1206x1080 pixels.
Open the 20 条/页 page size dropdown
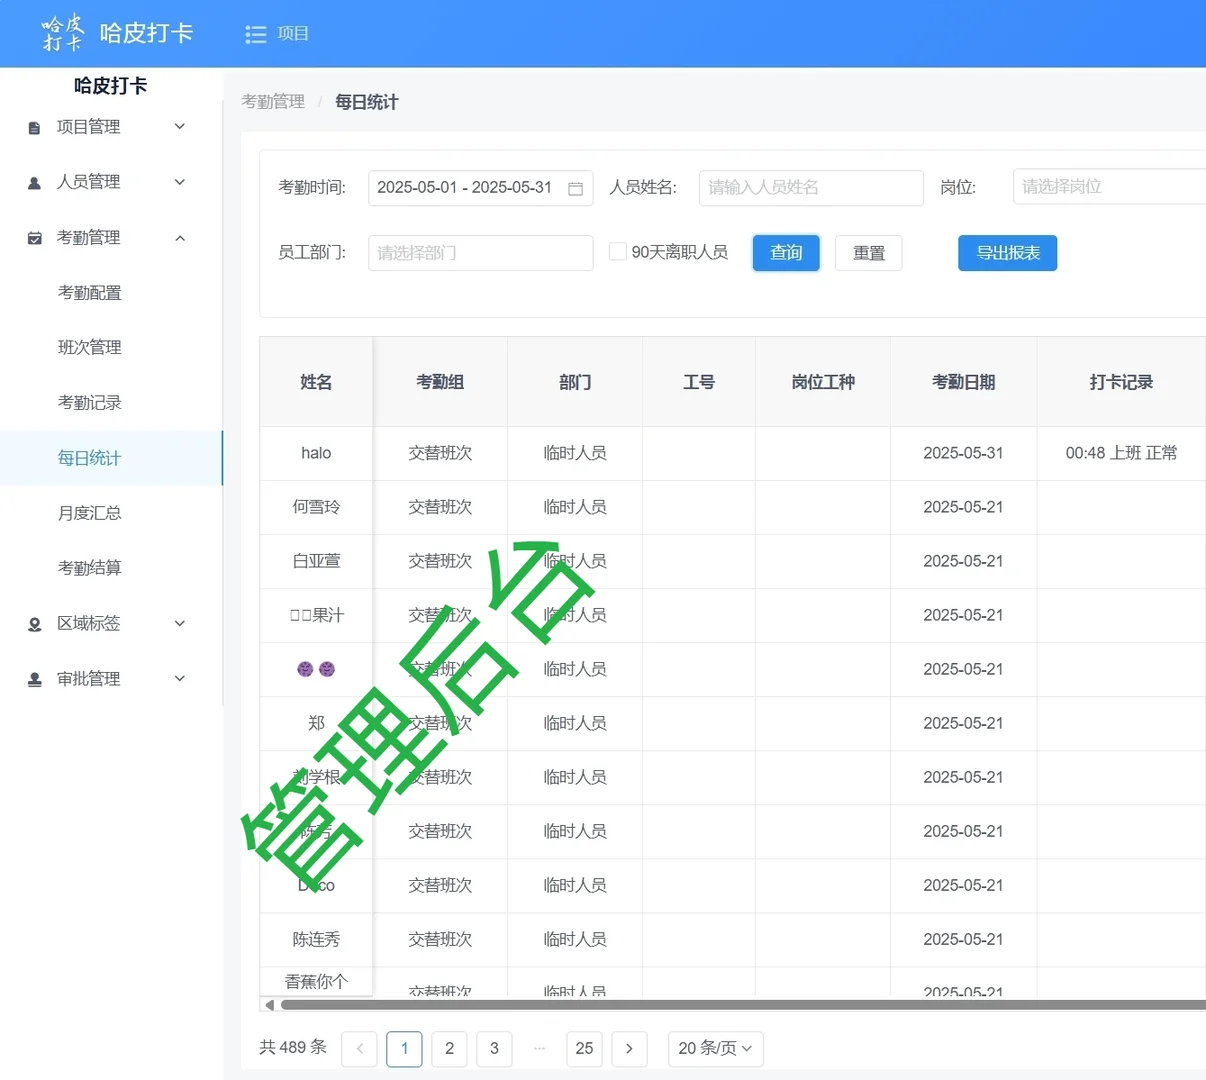[x=715, y=1048]
